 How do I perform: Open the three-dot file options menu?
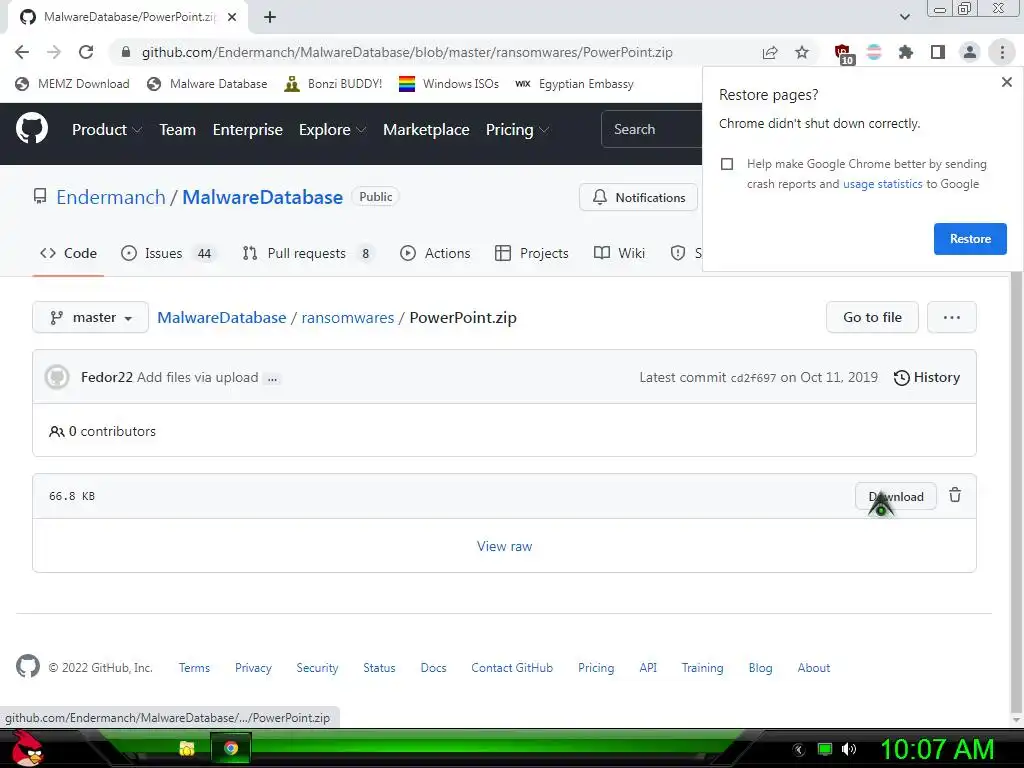pos(952,317)
